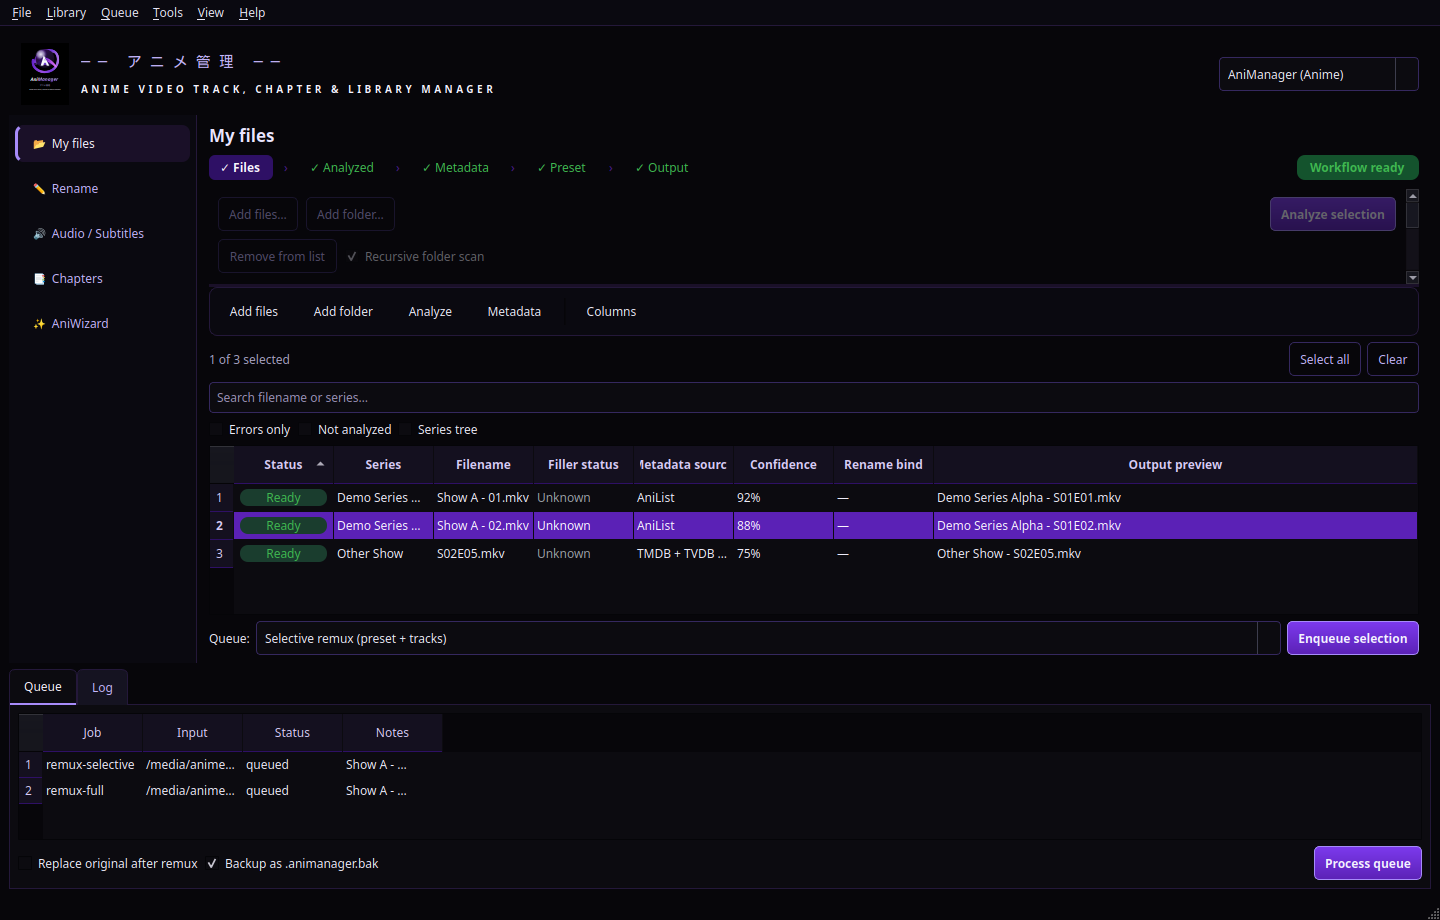
Task: Click the TMDB + TVDB metadata source cell
Action: tap(683, 554)
